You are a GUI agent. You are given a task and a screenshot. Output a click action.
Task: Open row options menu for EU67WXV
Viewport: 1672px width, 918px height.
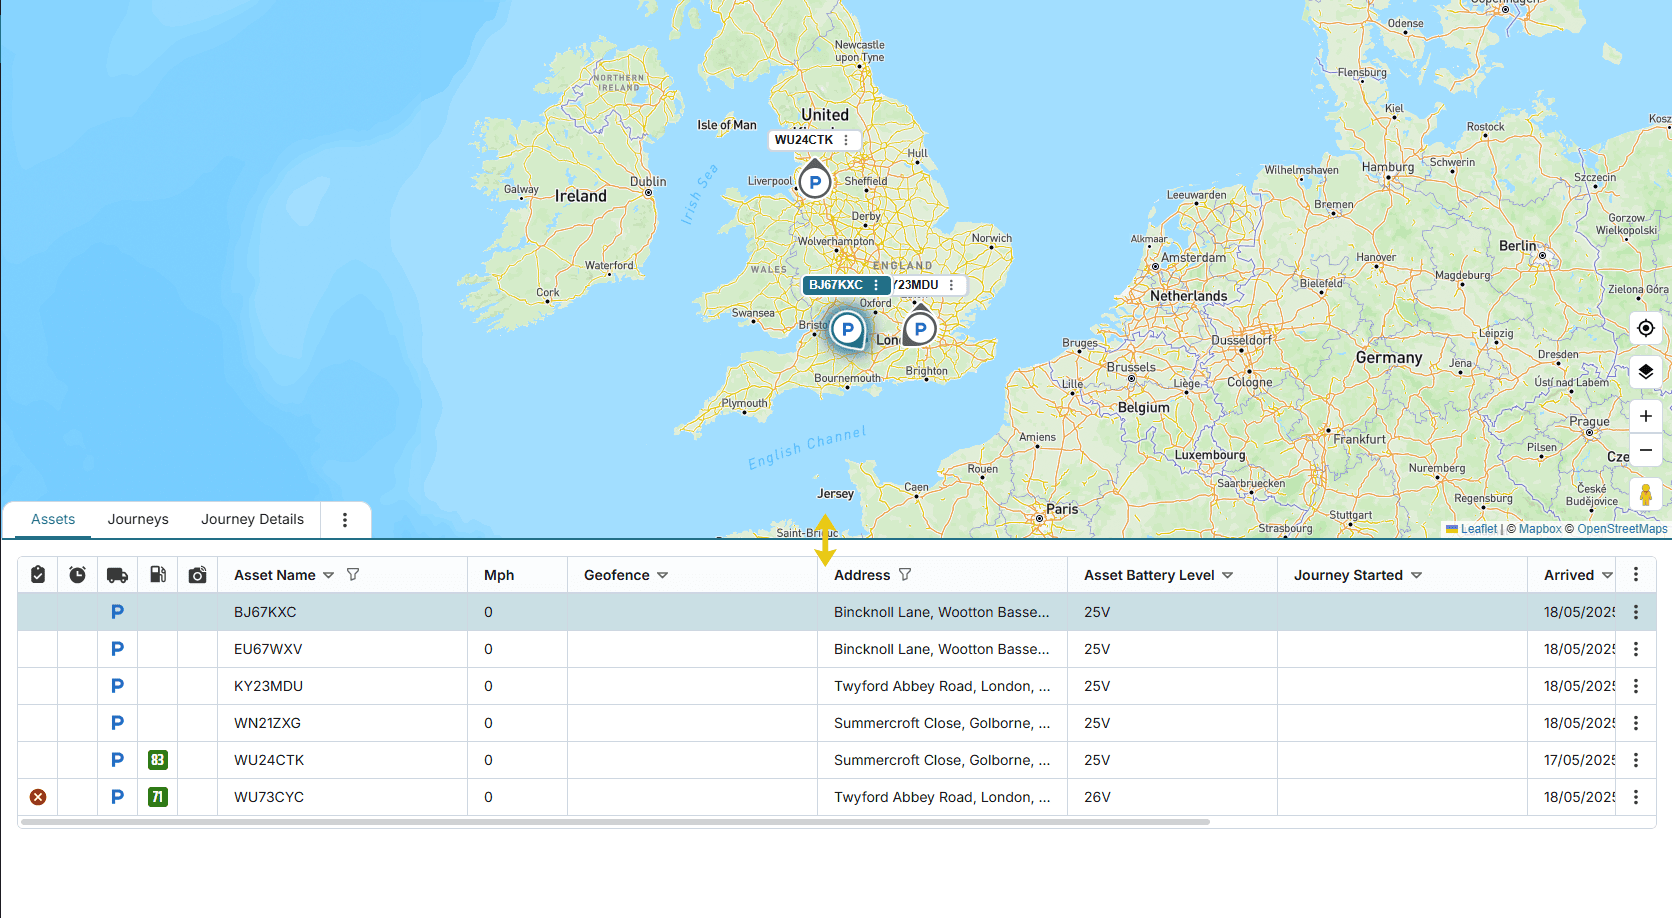[x=1636, y=649]
